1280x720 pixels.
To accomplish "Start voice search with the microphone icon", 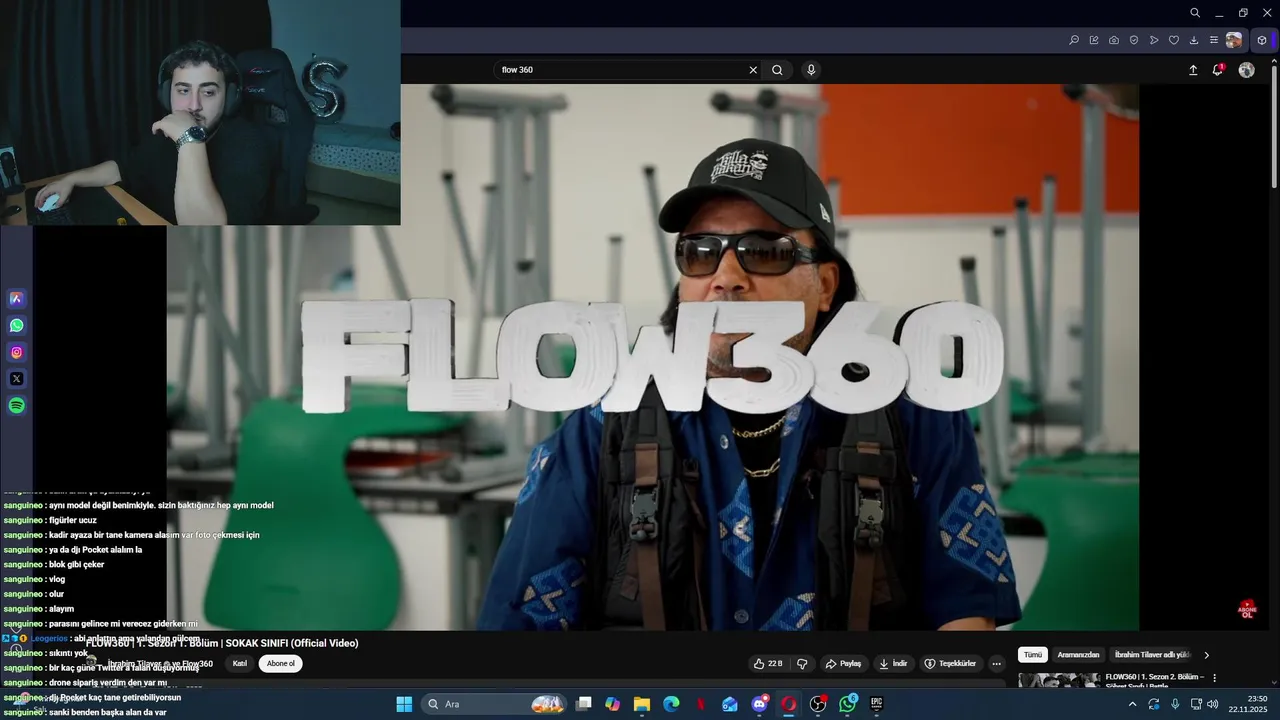I will tap(811, 70).
